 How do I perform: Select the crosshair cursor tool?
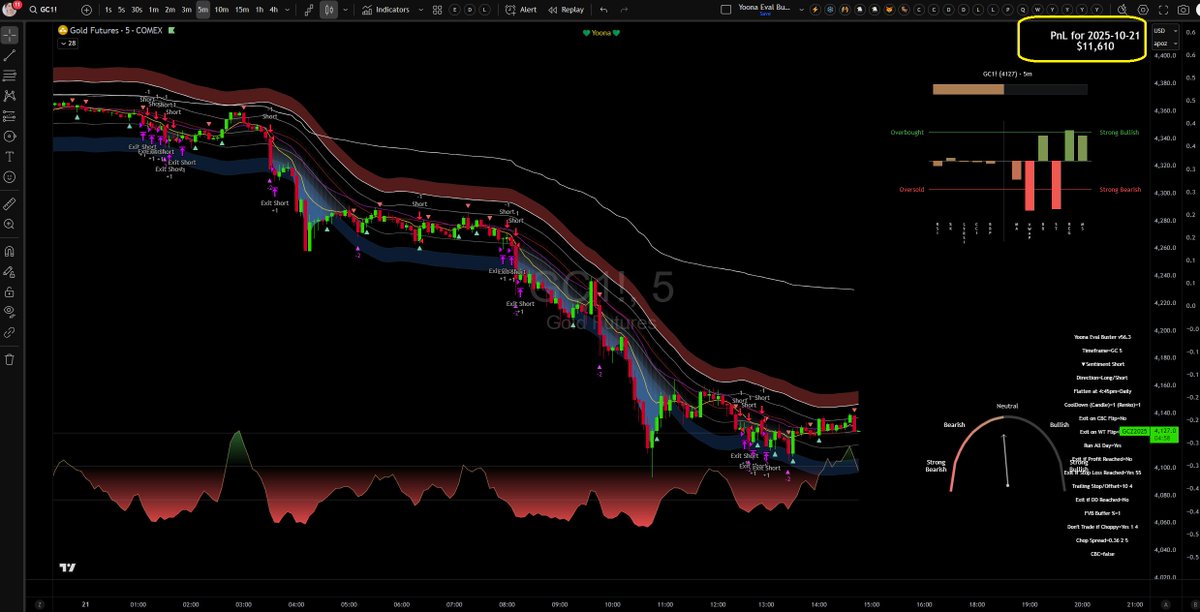10,35
